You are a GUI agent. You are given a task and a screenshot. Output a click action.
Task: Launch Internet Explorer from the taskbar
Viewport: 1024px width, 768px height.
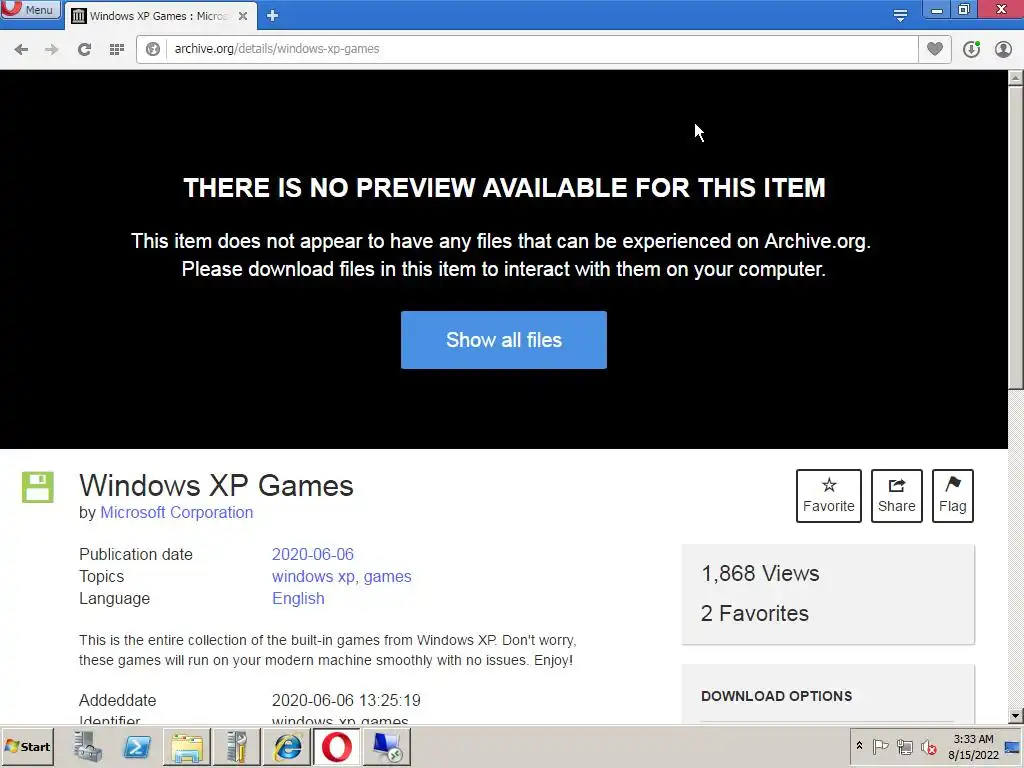click(287, 746)
